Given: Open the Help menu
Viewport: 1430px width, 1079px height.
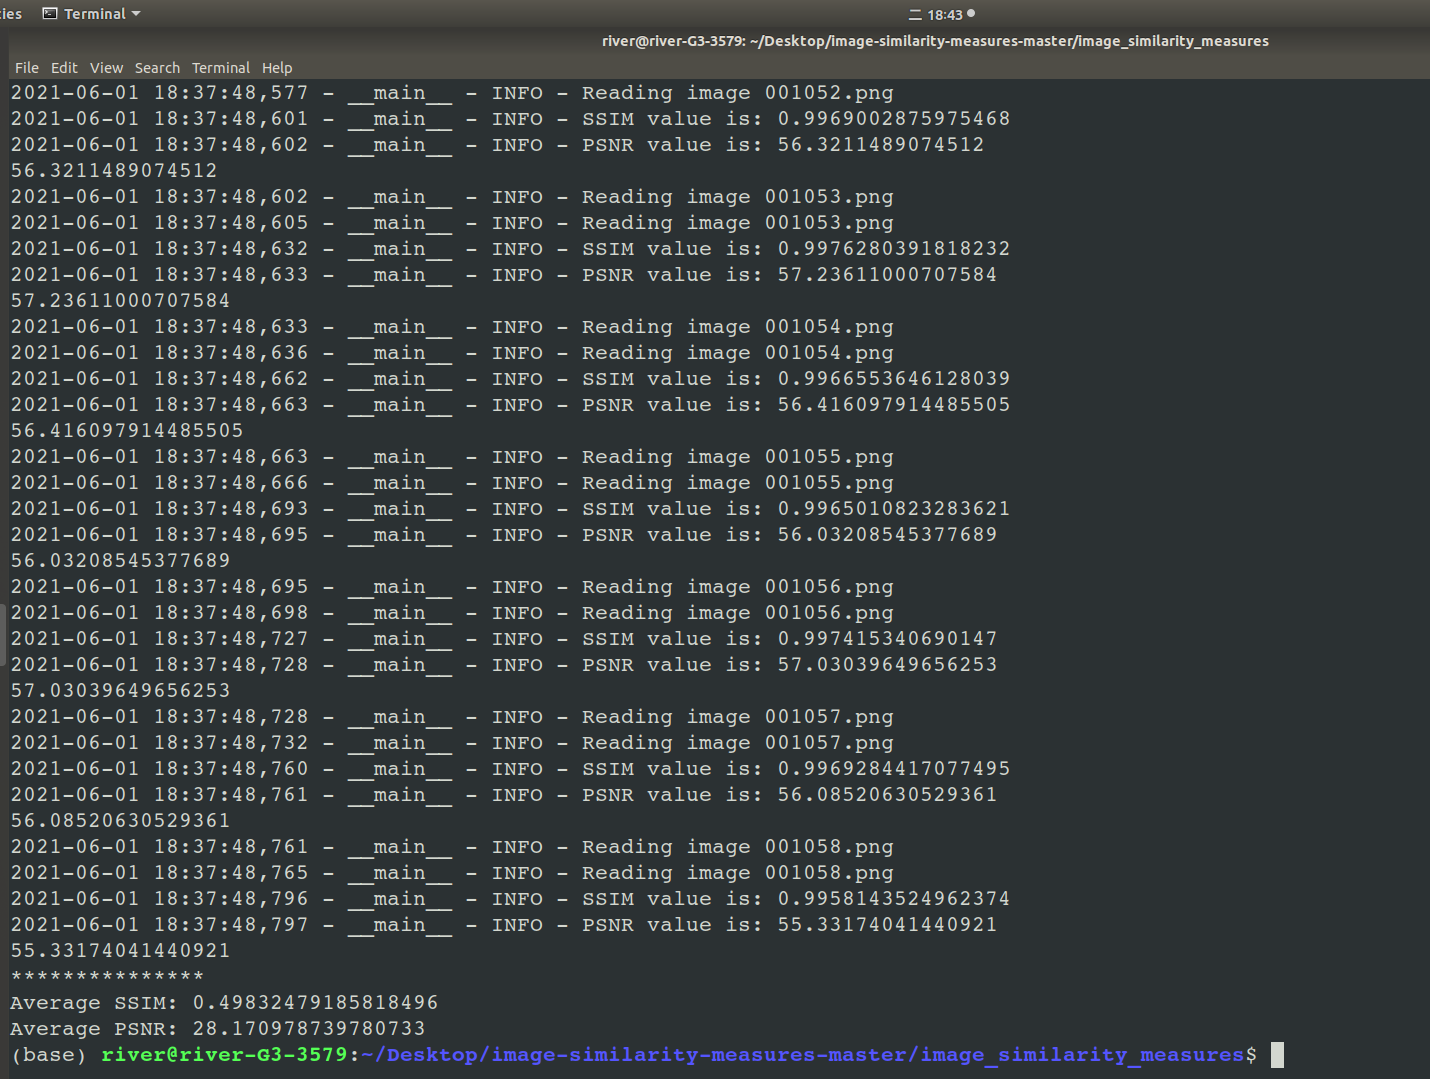Looking at the screenshot, I should click(277, 68).
